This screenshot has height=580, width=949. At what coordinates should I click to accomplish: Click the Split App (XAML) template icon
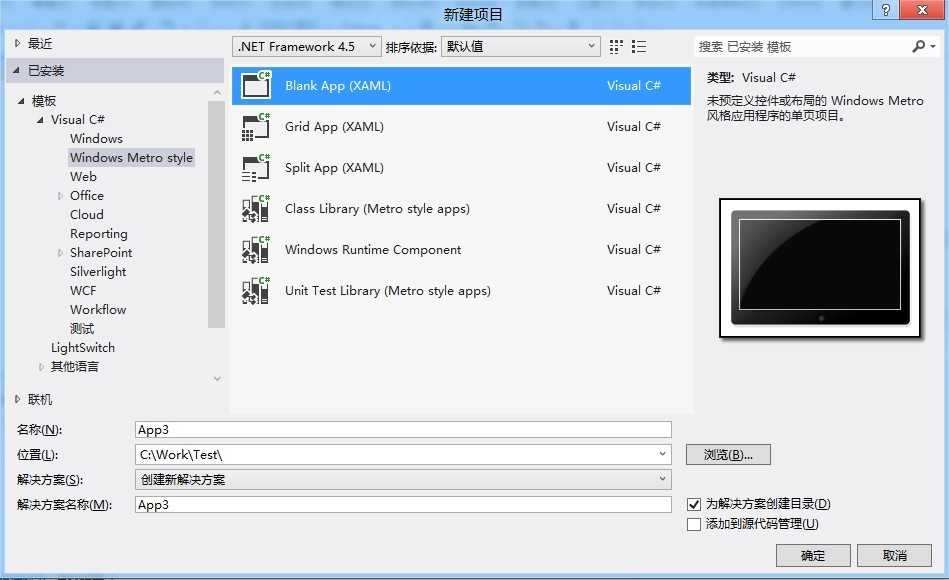[x=255, y=168]
